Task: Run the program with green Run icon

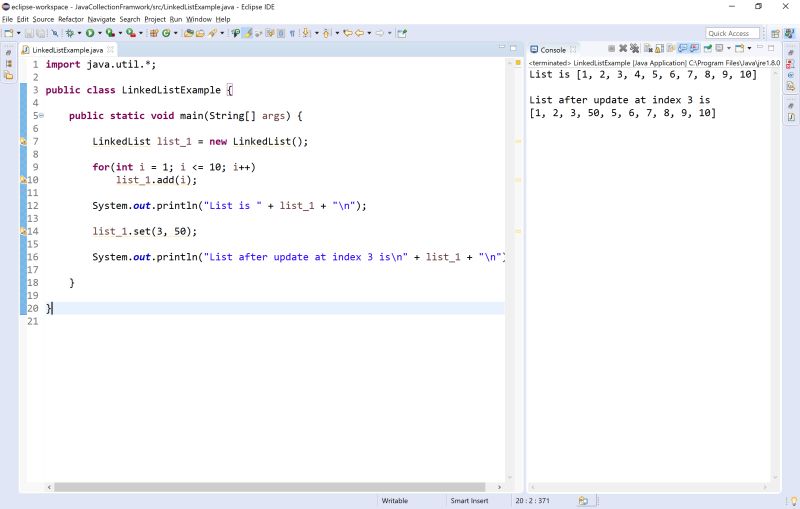Action: coord(90,33)
